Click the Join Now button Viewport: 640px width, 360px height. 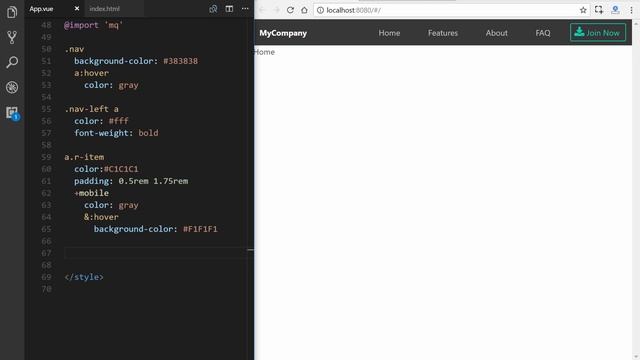598,33
